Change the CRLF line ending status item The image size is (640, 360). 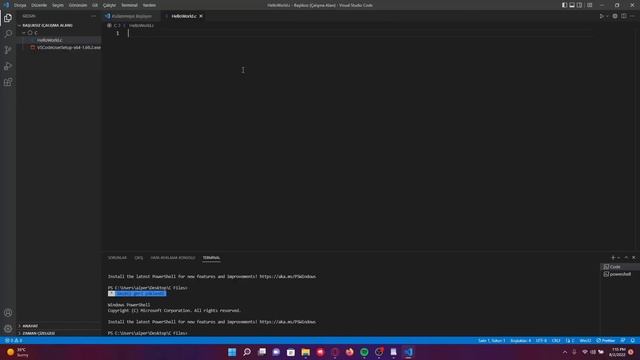pos(556,340)
